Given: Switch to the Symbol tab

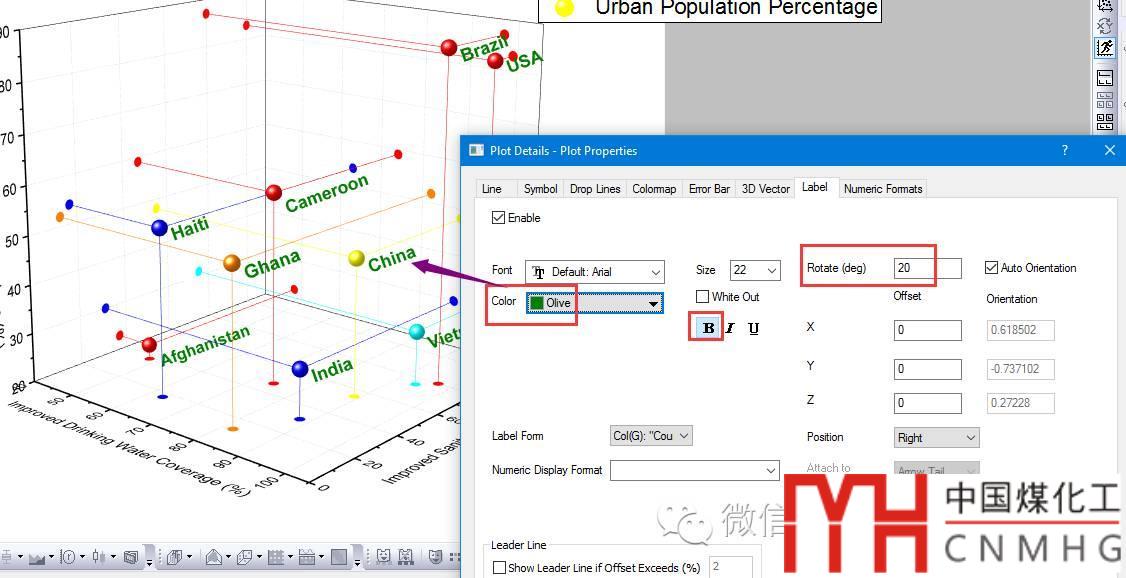Looking at the screenshot, I should [540, 189].
